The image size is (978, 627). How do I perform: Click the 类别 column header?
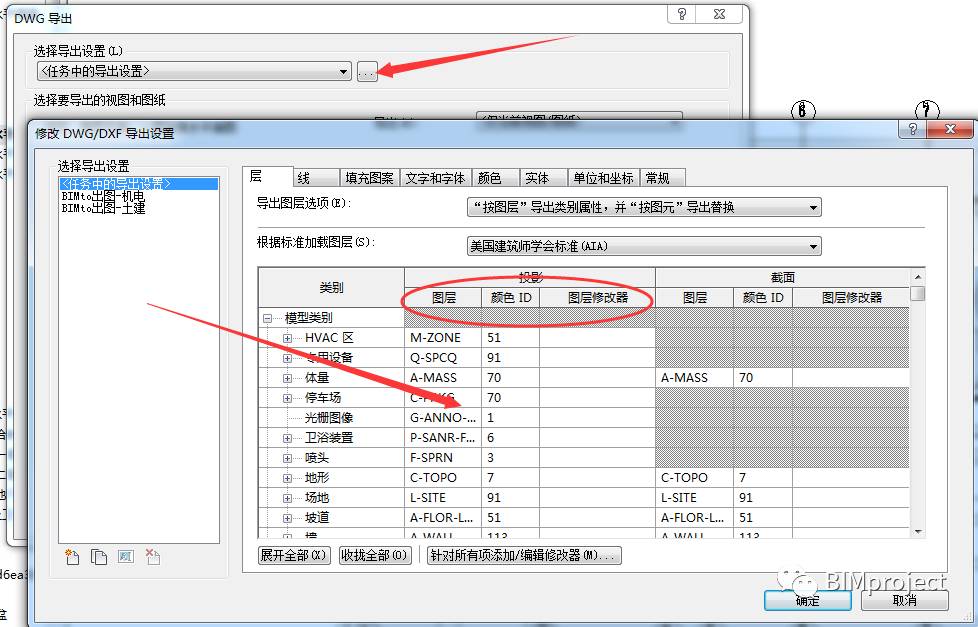click(331, 288)
